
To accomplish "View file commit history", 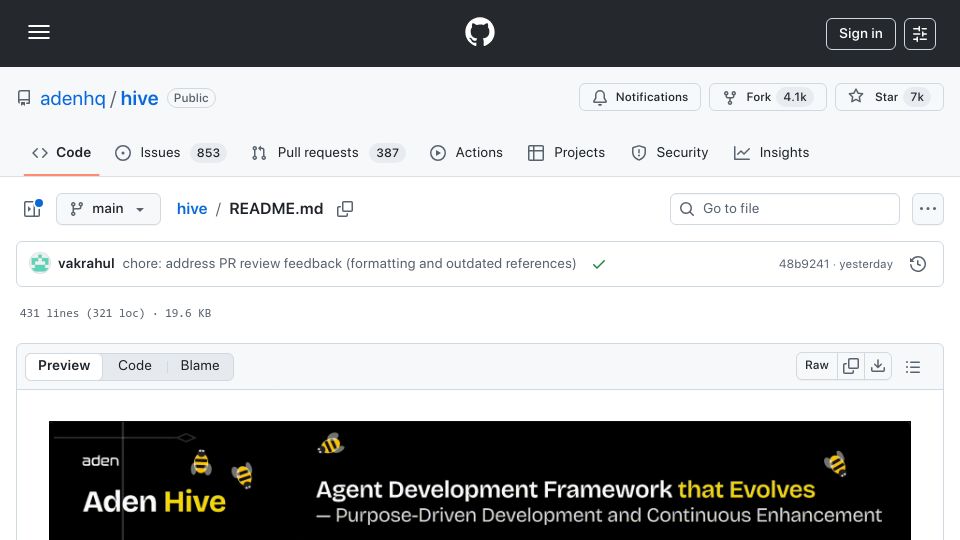I will pyautogui.click(x=918, y=264).
